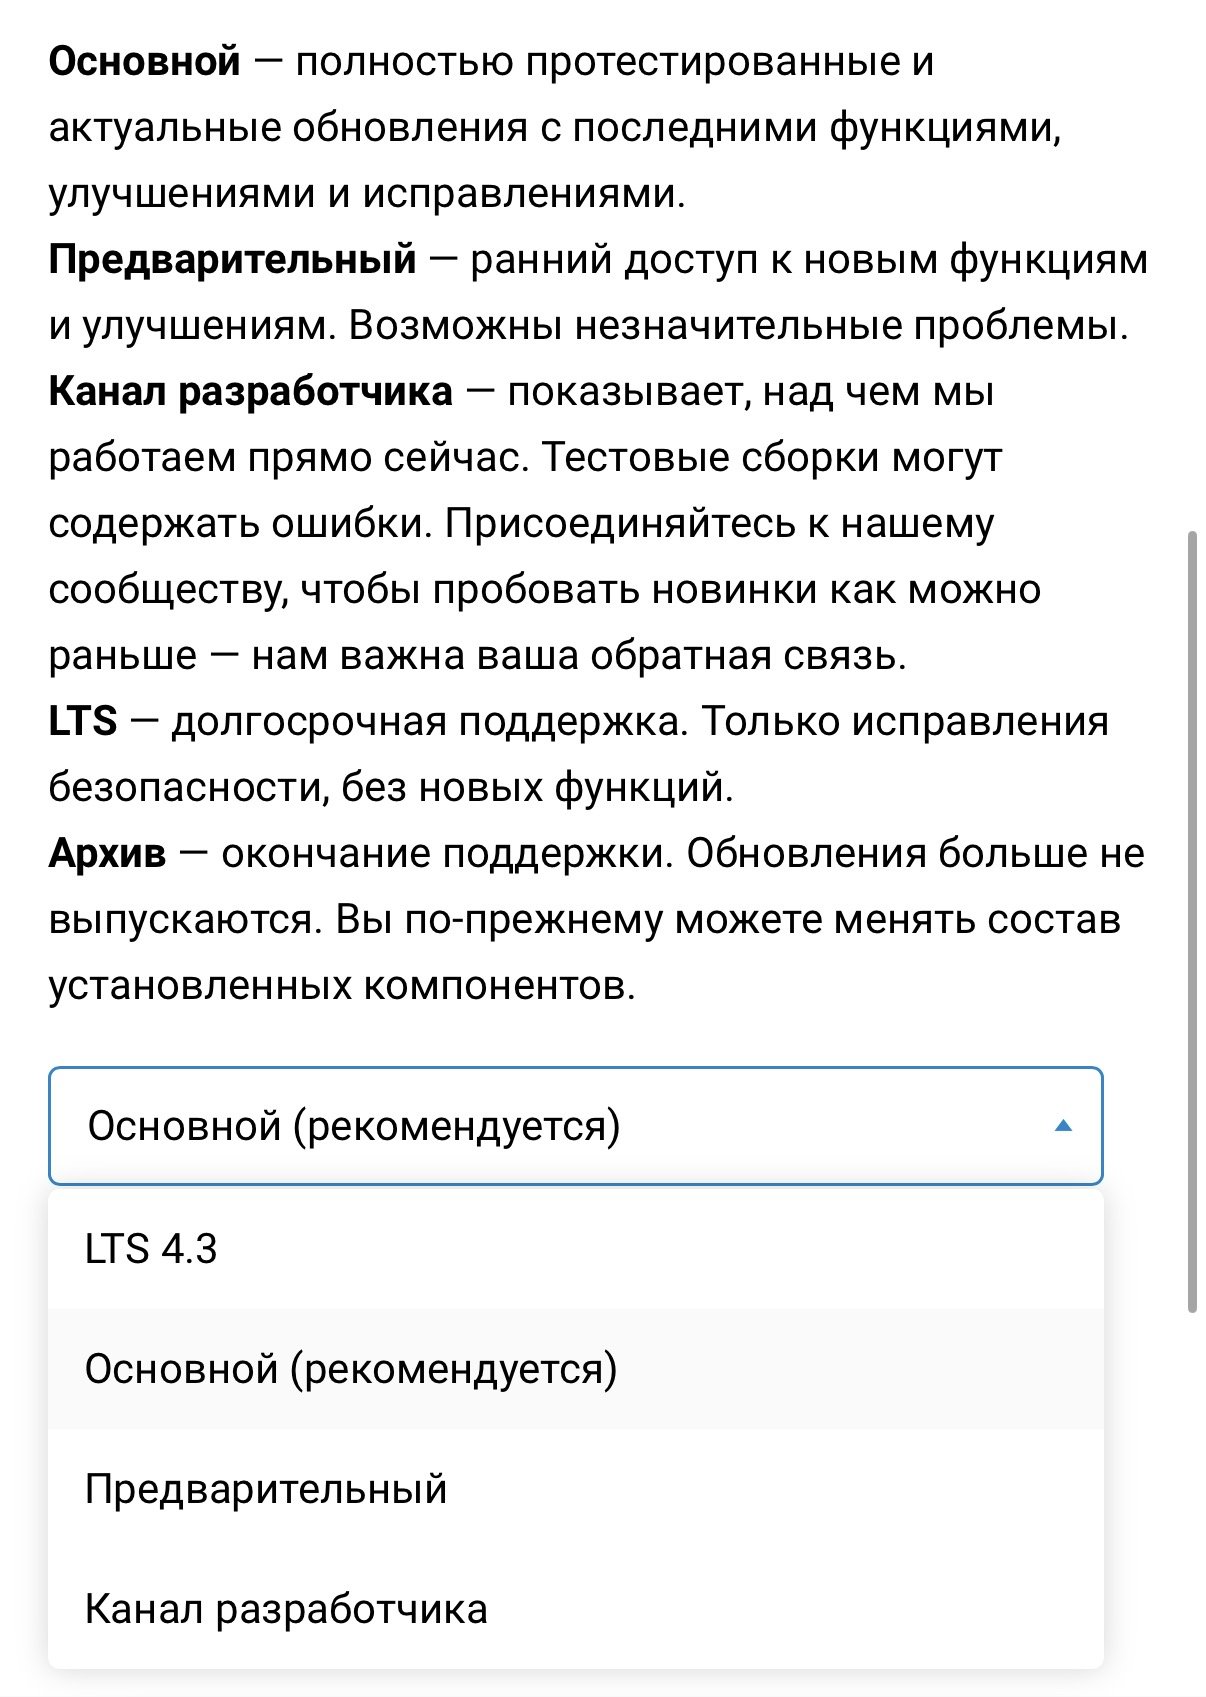Click the phrase долгосрочная поддержка
Image resolution: width=1206 pixels, height=1697 pixels.
tap(430, 722)
